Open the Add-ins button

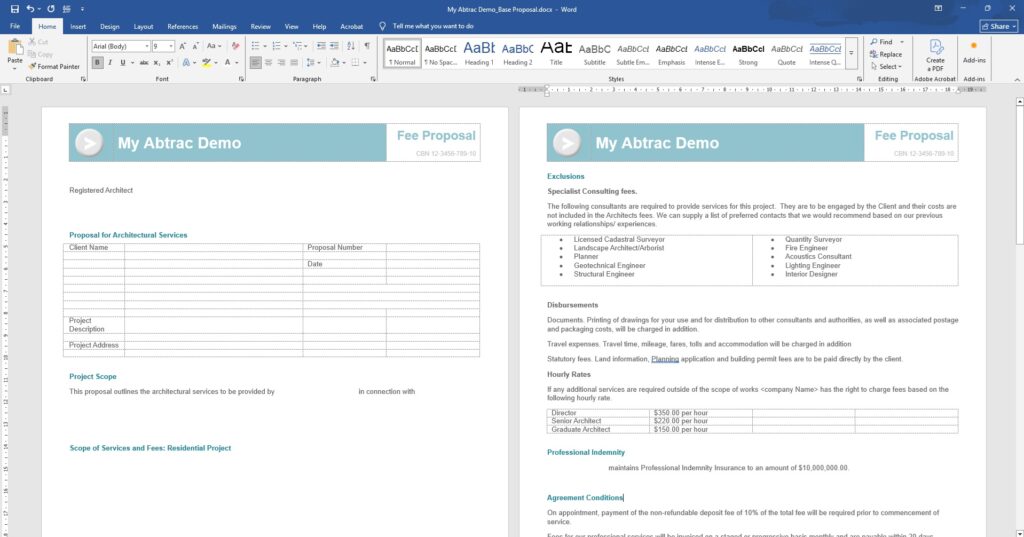pos(973,54)
